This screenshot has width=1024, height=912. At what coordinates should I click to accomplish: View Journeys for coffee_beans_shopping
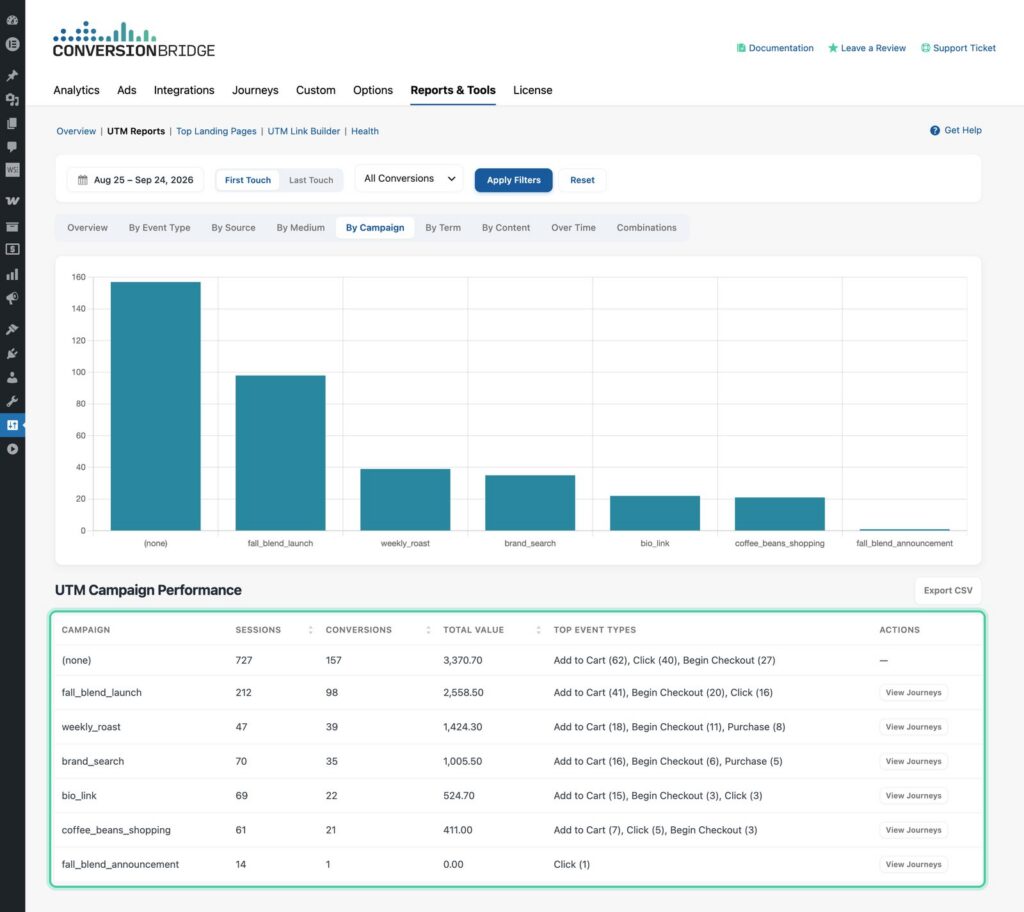(913, 830)
